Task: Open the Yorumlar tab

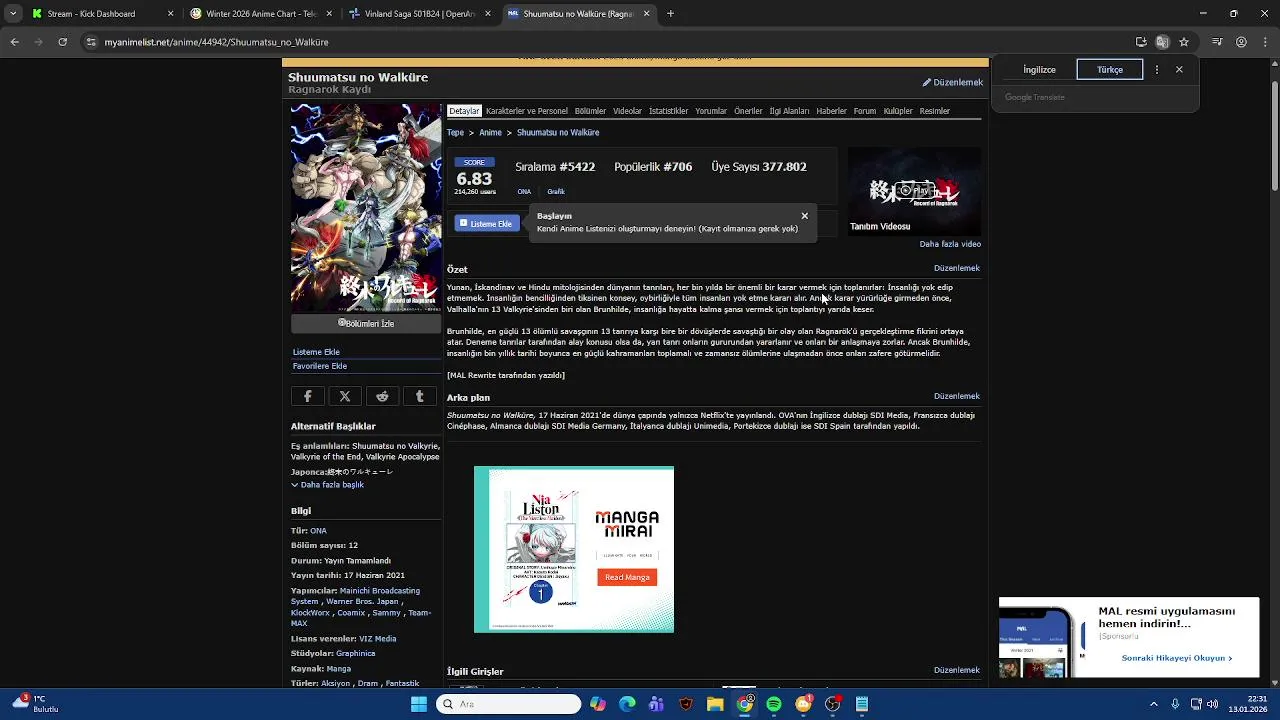Action: point(711,111)
